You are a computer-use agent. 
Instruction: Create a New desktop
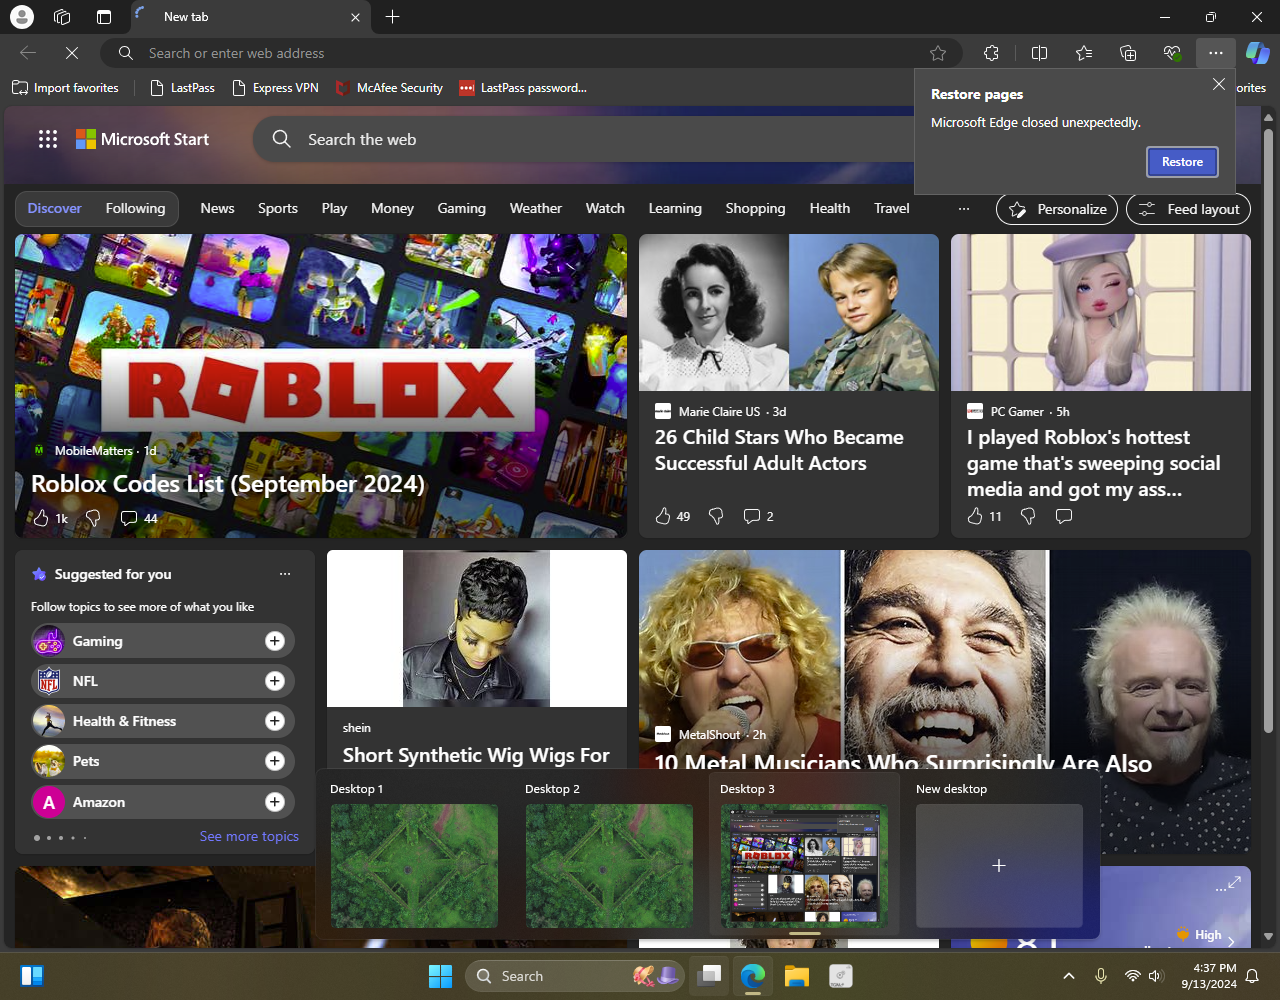coord(999,866)
